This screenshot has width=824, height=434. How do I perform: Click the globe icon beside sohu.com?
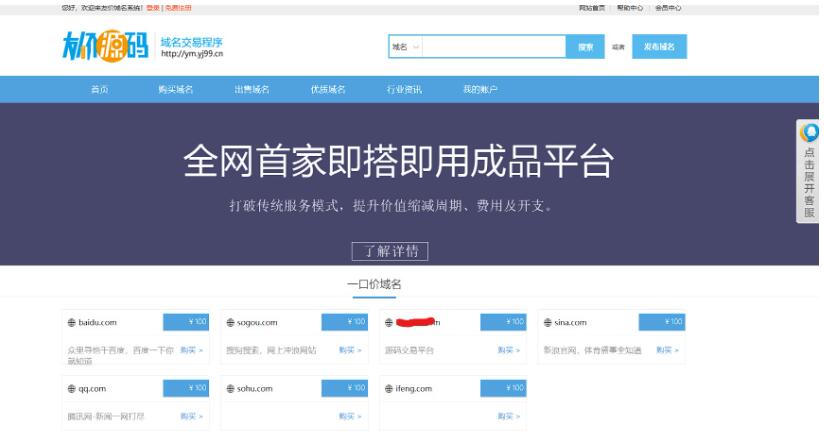pyautogui.click(x=230, y=389)
